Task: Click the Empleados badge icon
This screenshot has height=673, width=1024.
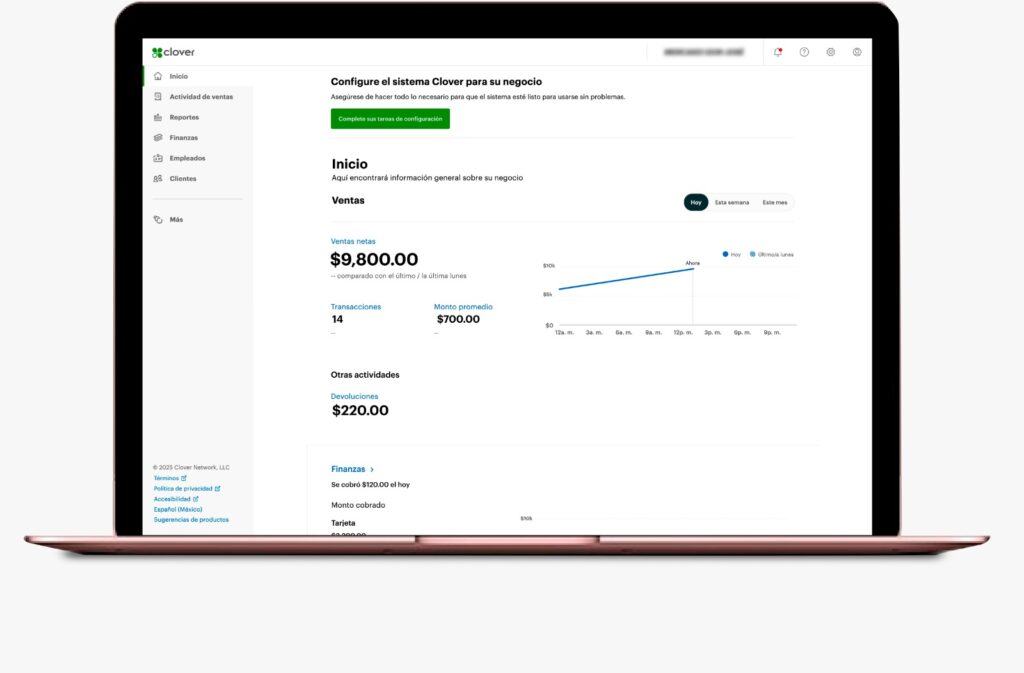Action: pyautogui.click(x=158, y=158)
